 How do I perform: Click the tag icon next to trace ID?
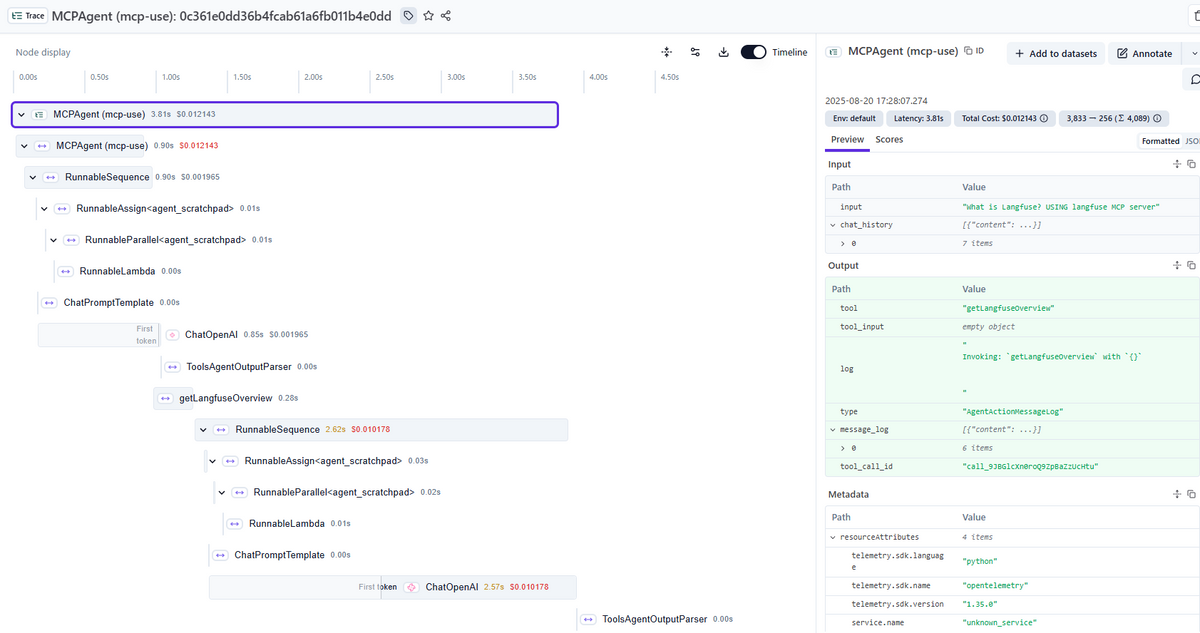click(x=408, y=16)
